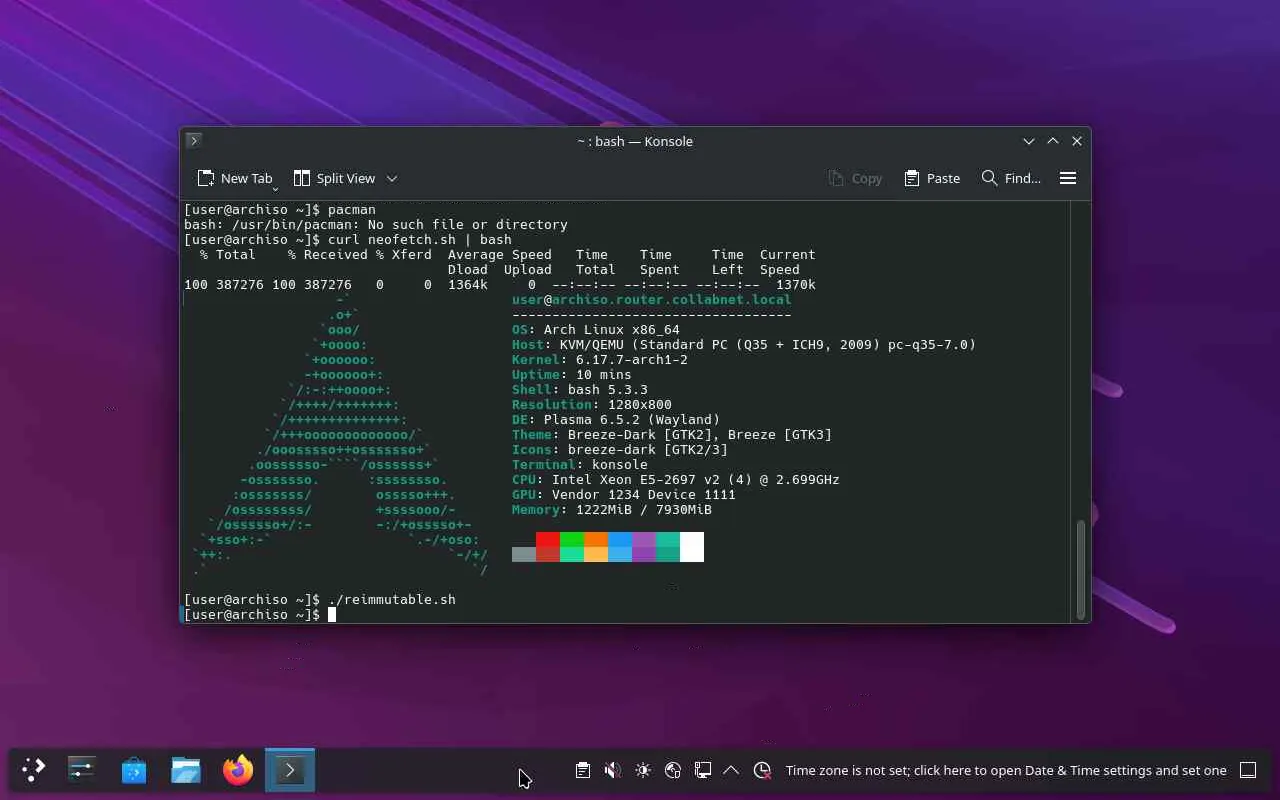Click the "CPU: Intel Xeon E5-2697 v2" line
The image size is (1280, 800).
pos(676,479)
